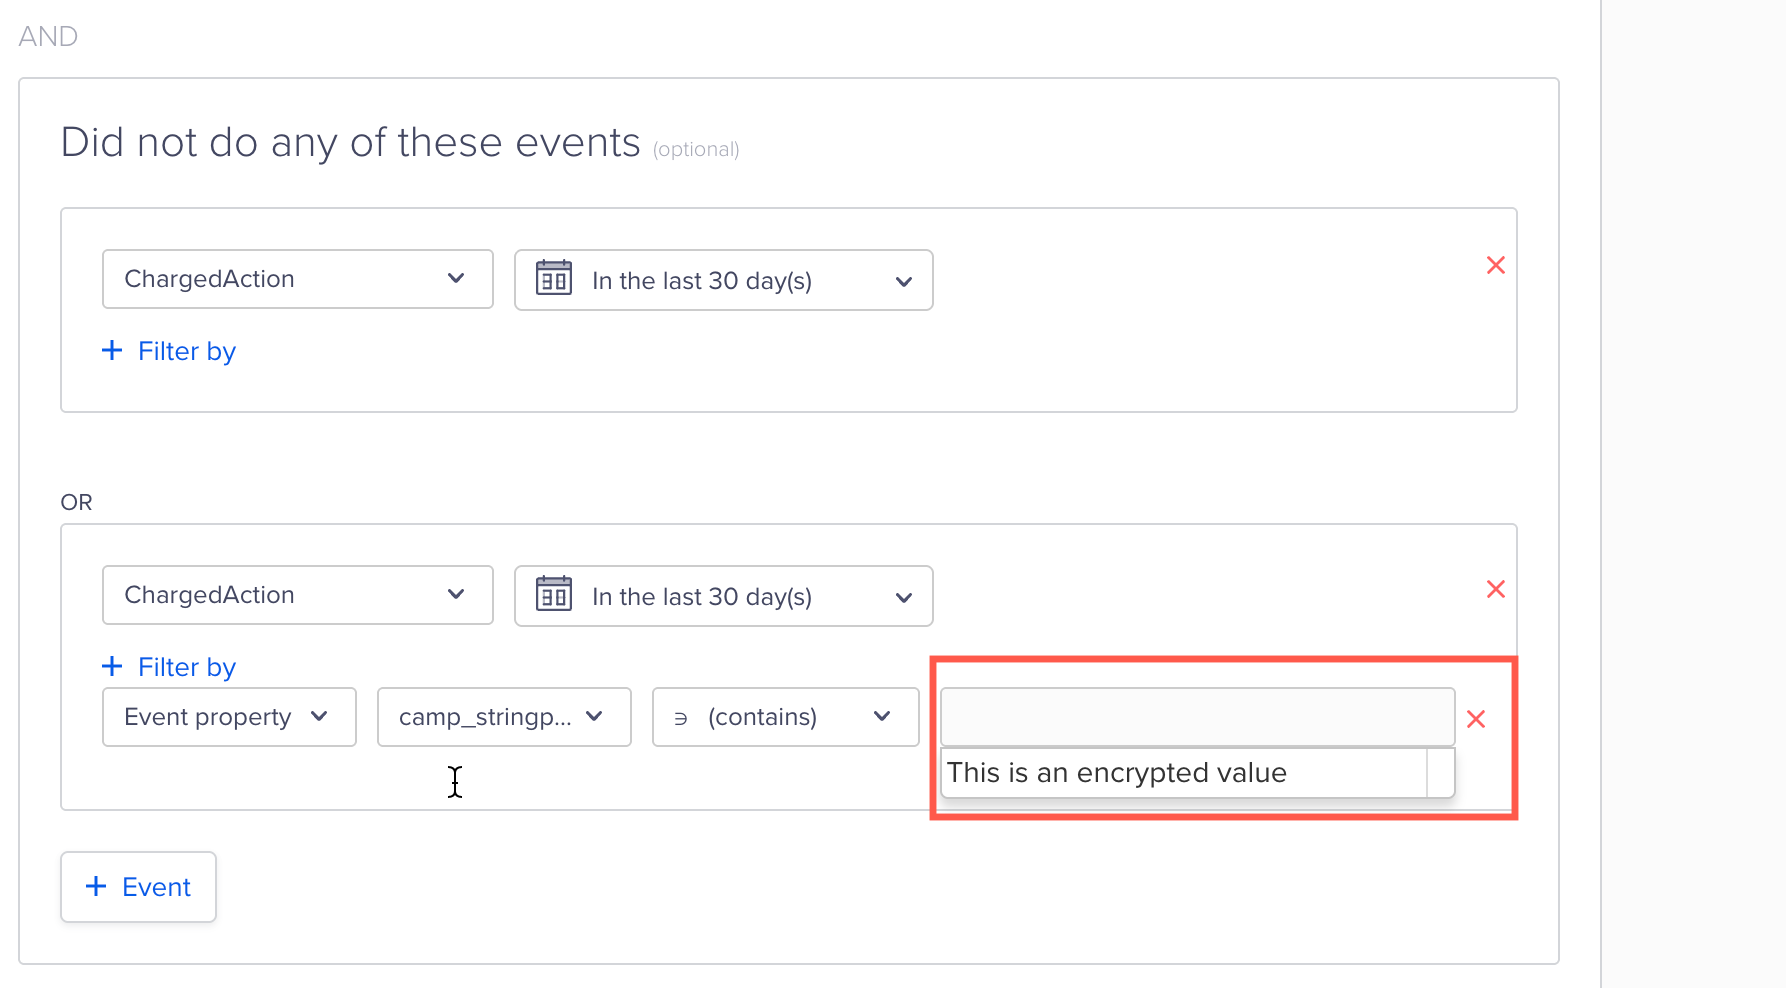This screenshot has height=988, width=1786.
Task: Click the calendar icon on second event's time filter
Action: tap(553, 595)
